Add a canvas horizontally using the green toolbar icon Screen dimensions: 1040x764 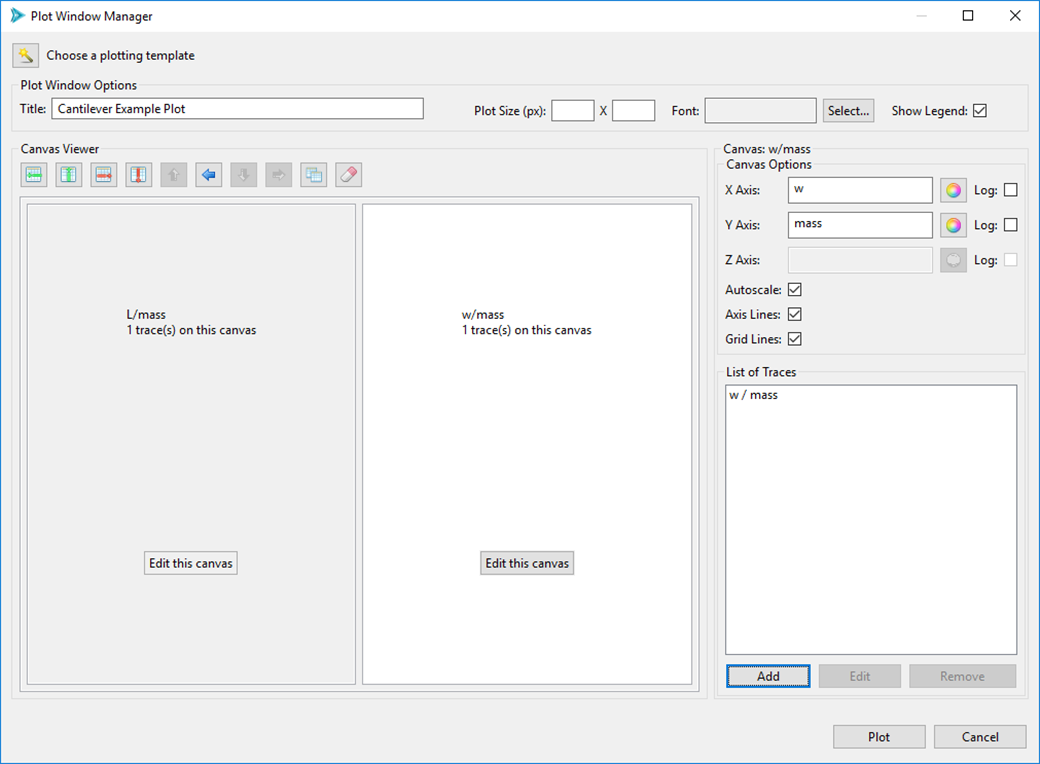pos(34,174)
